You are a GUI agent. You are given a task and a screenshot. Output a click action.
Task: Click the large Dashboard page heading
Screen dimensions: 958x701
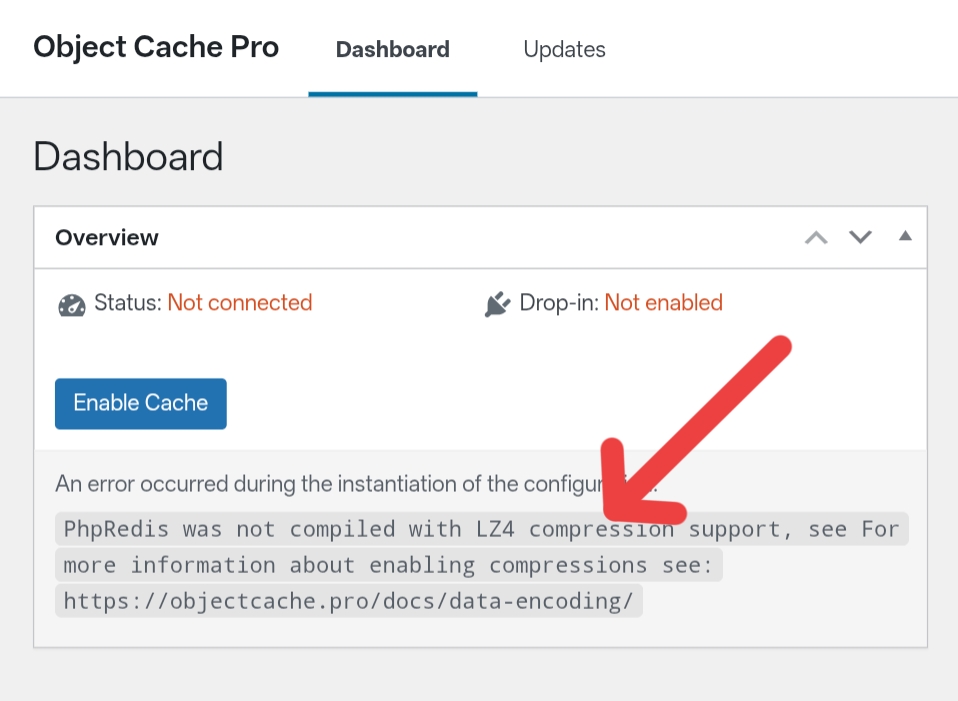tap(128, 158)
